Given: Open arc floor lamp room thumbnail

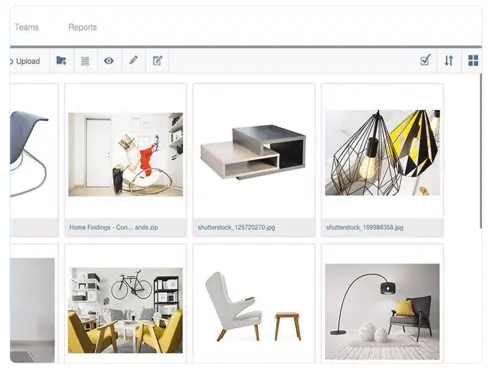Looking at the screenshot, I should tap(382, 312).
